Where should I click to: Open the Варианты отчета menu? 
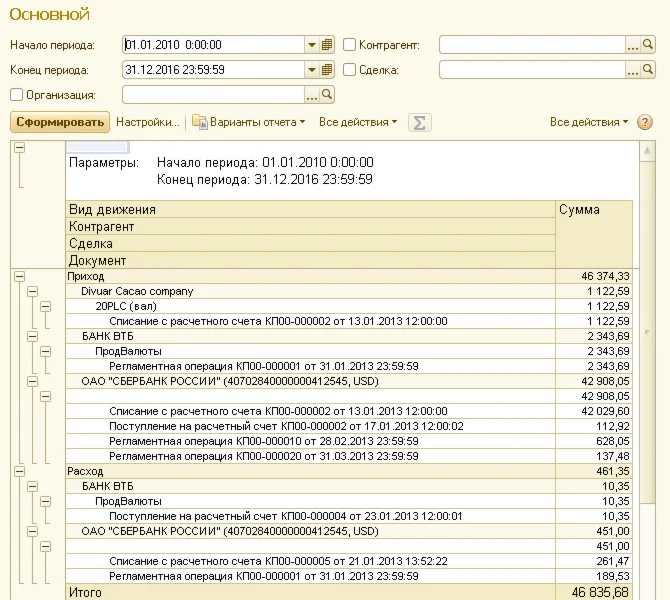click(x=249, y=122)
